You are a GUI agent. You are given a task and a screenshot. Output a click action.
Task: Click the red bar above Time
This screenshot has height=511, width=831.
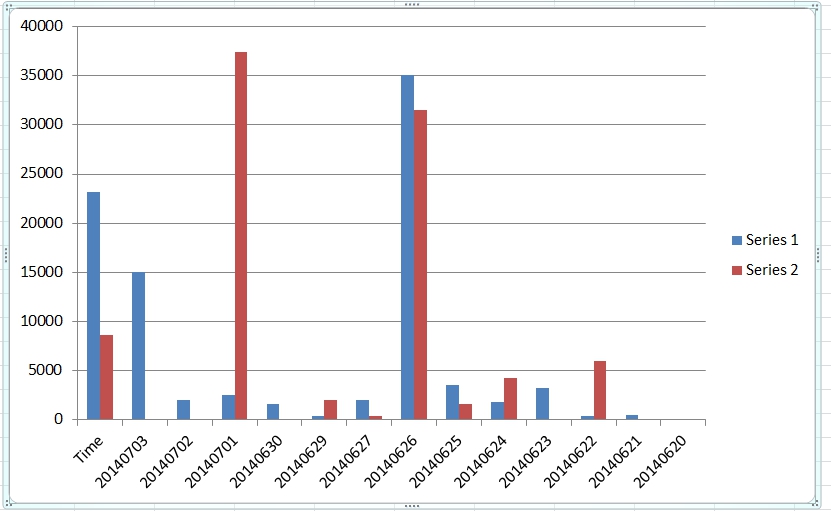tap(106, 377)
